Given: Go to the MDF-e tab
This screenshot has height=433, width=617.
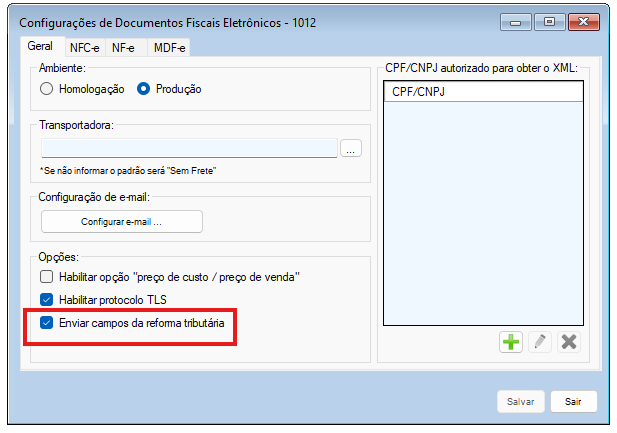Looking at the screenshot, I should 168,47.
